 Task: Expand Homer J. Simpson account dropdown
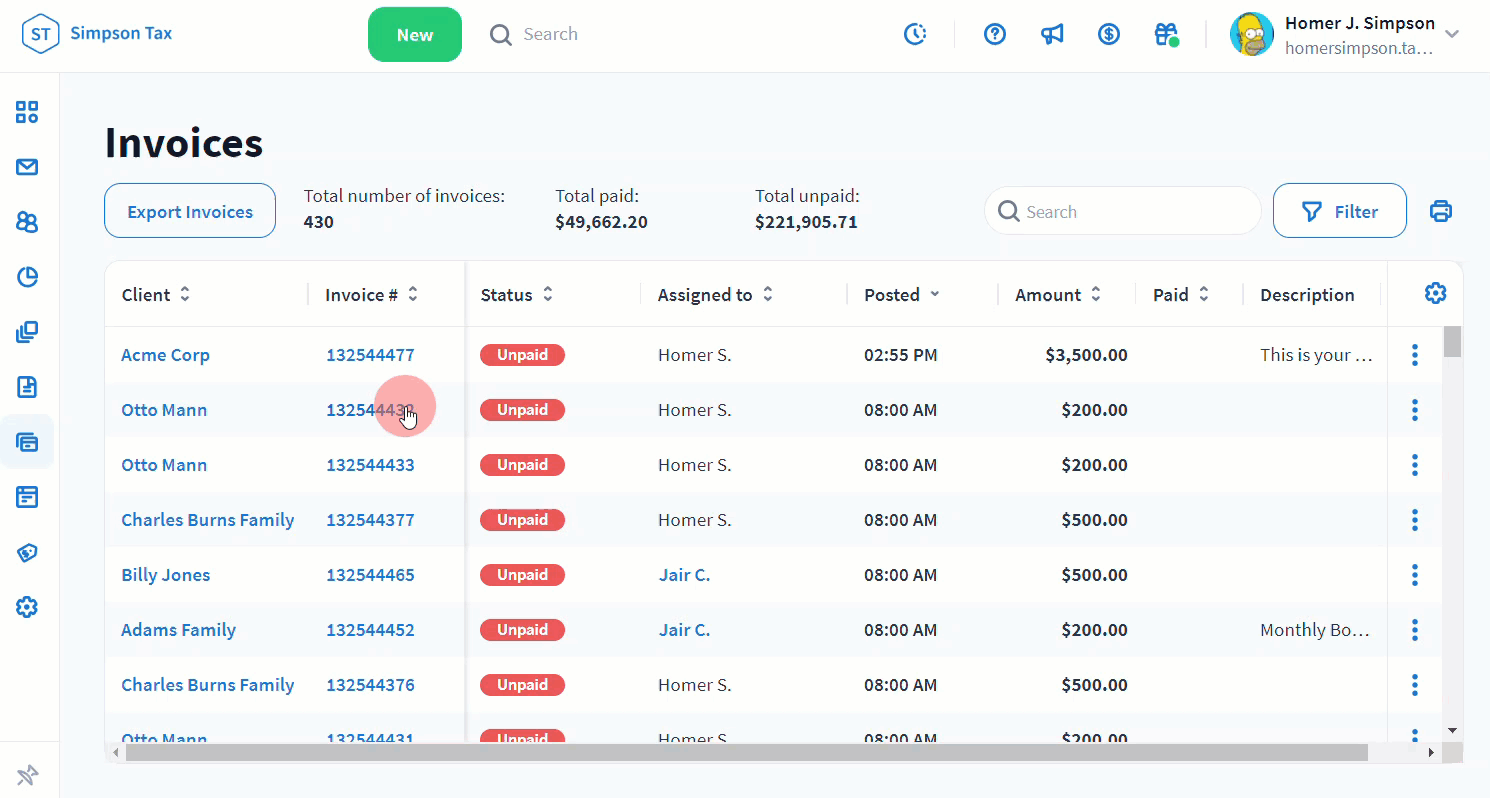1452,34
